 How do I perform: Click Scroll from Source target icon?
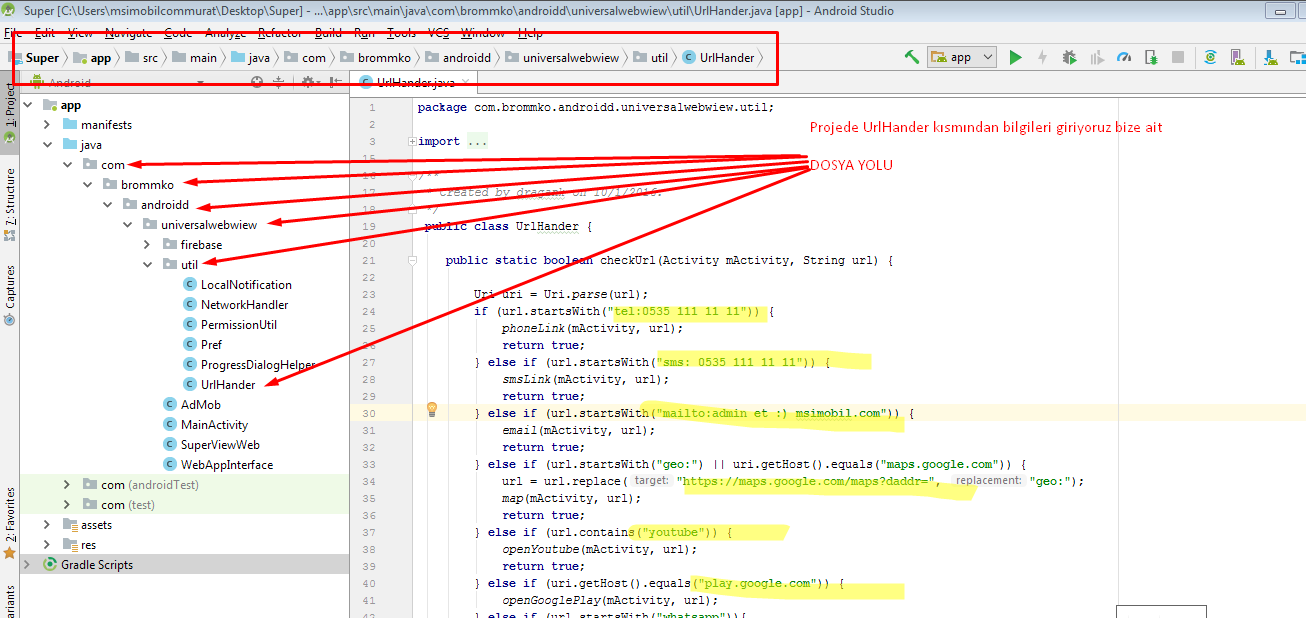point(257,83)
